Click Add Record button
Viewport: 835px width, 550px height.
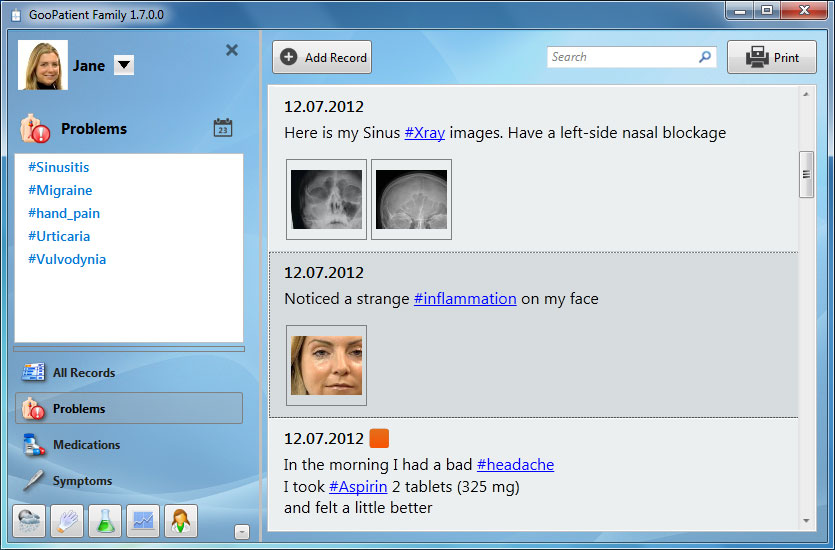pyautogui.click(x=322, y=57)
